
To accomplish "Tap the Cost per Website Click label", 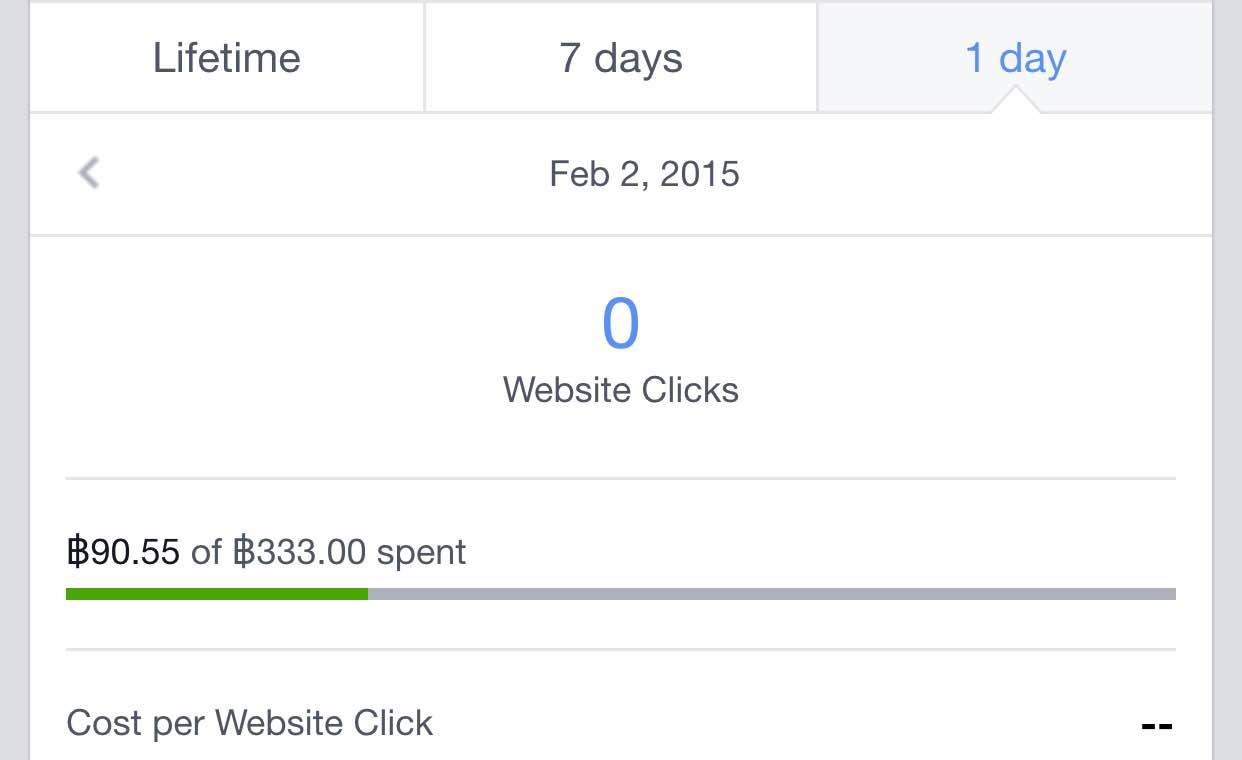I will (x=250, y=723).
